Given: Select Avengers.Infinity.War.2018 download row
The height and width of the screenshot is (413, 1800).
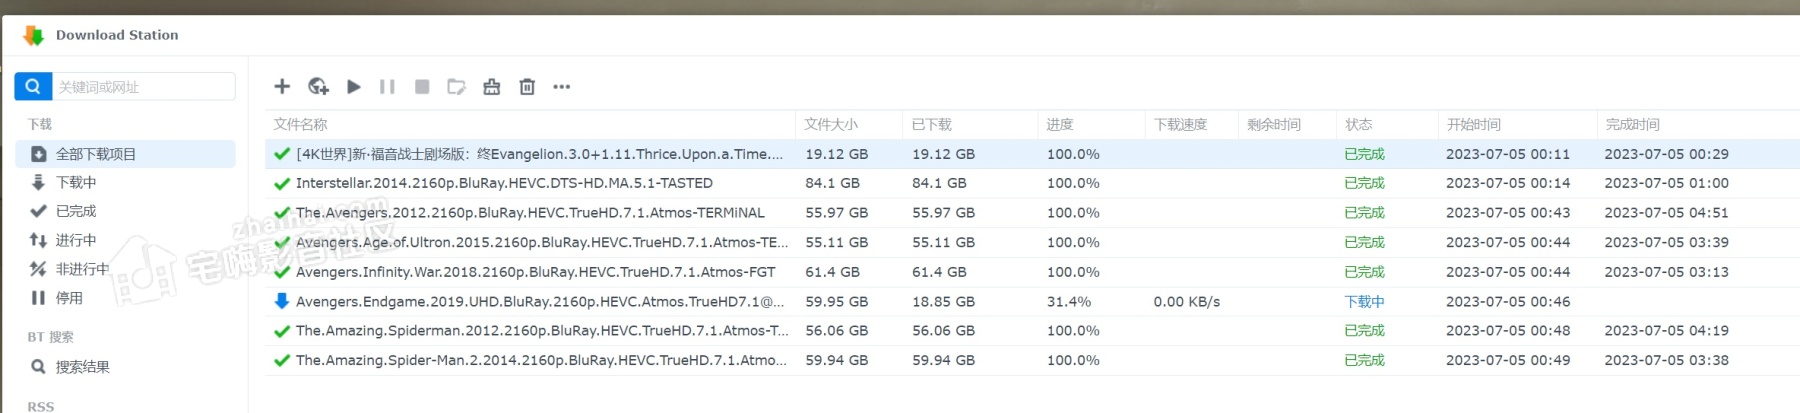Looking at the screenshot, I should (1032, 272).
